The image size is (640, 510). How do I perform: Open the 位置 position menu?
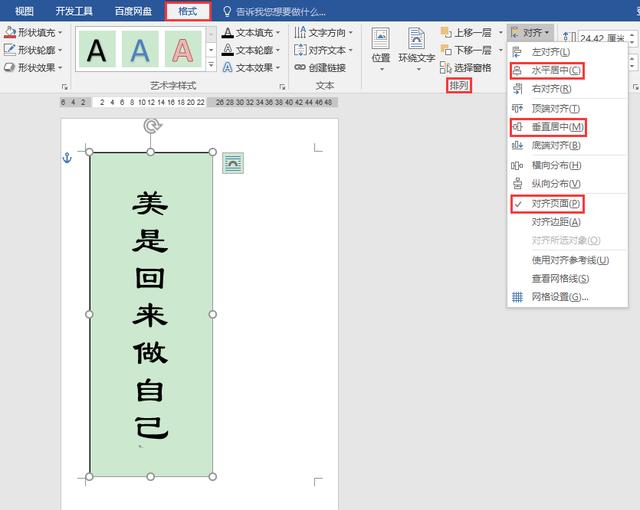click(381, 49)
